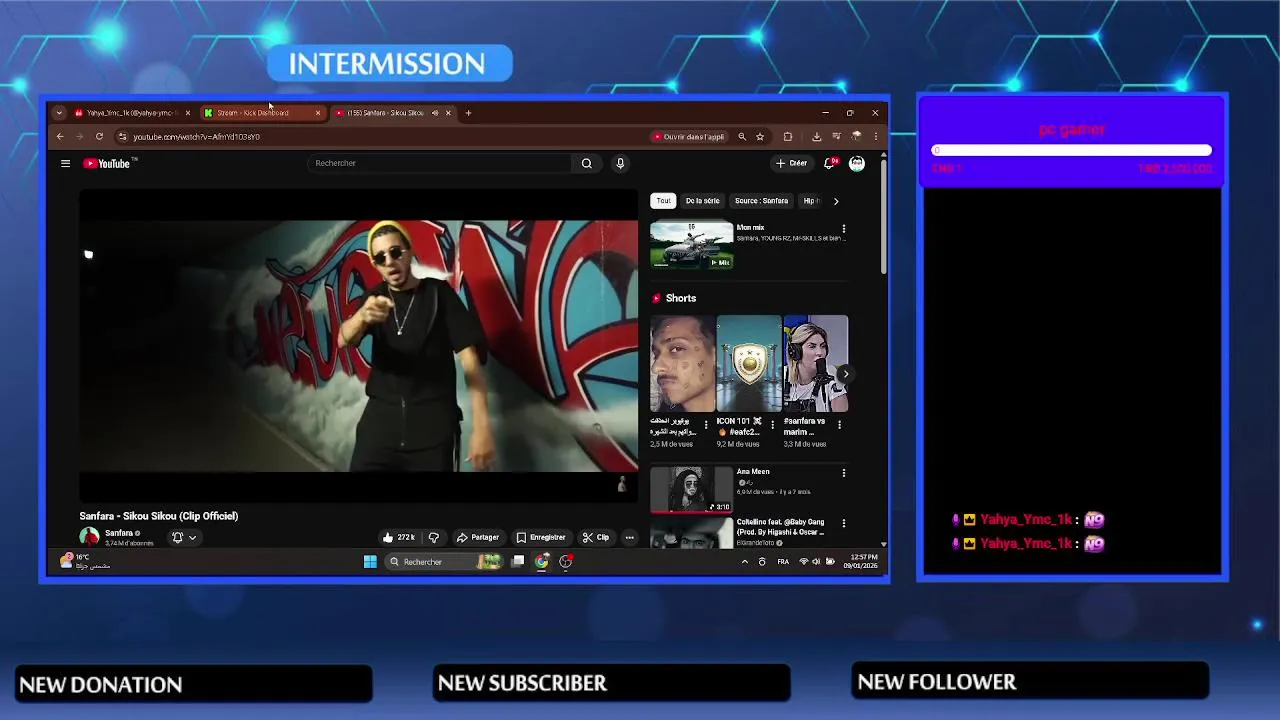Open options menu for Ana Meen

(844, 473)
